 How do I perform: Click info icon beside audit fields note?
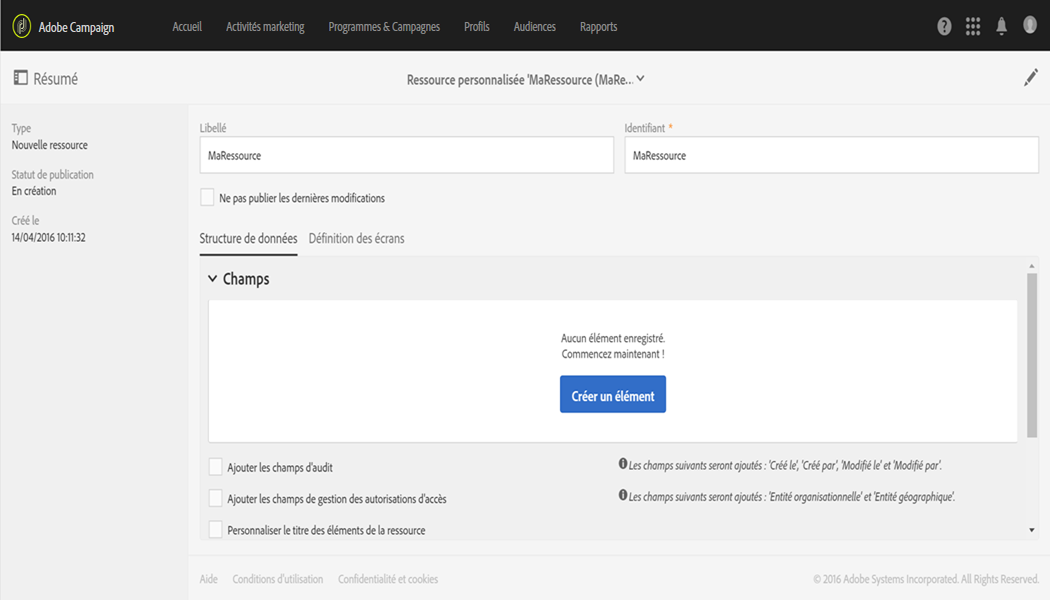point(622,465)
